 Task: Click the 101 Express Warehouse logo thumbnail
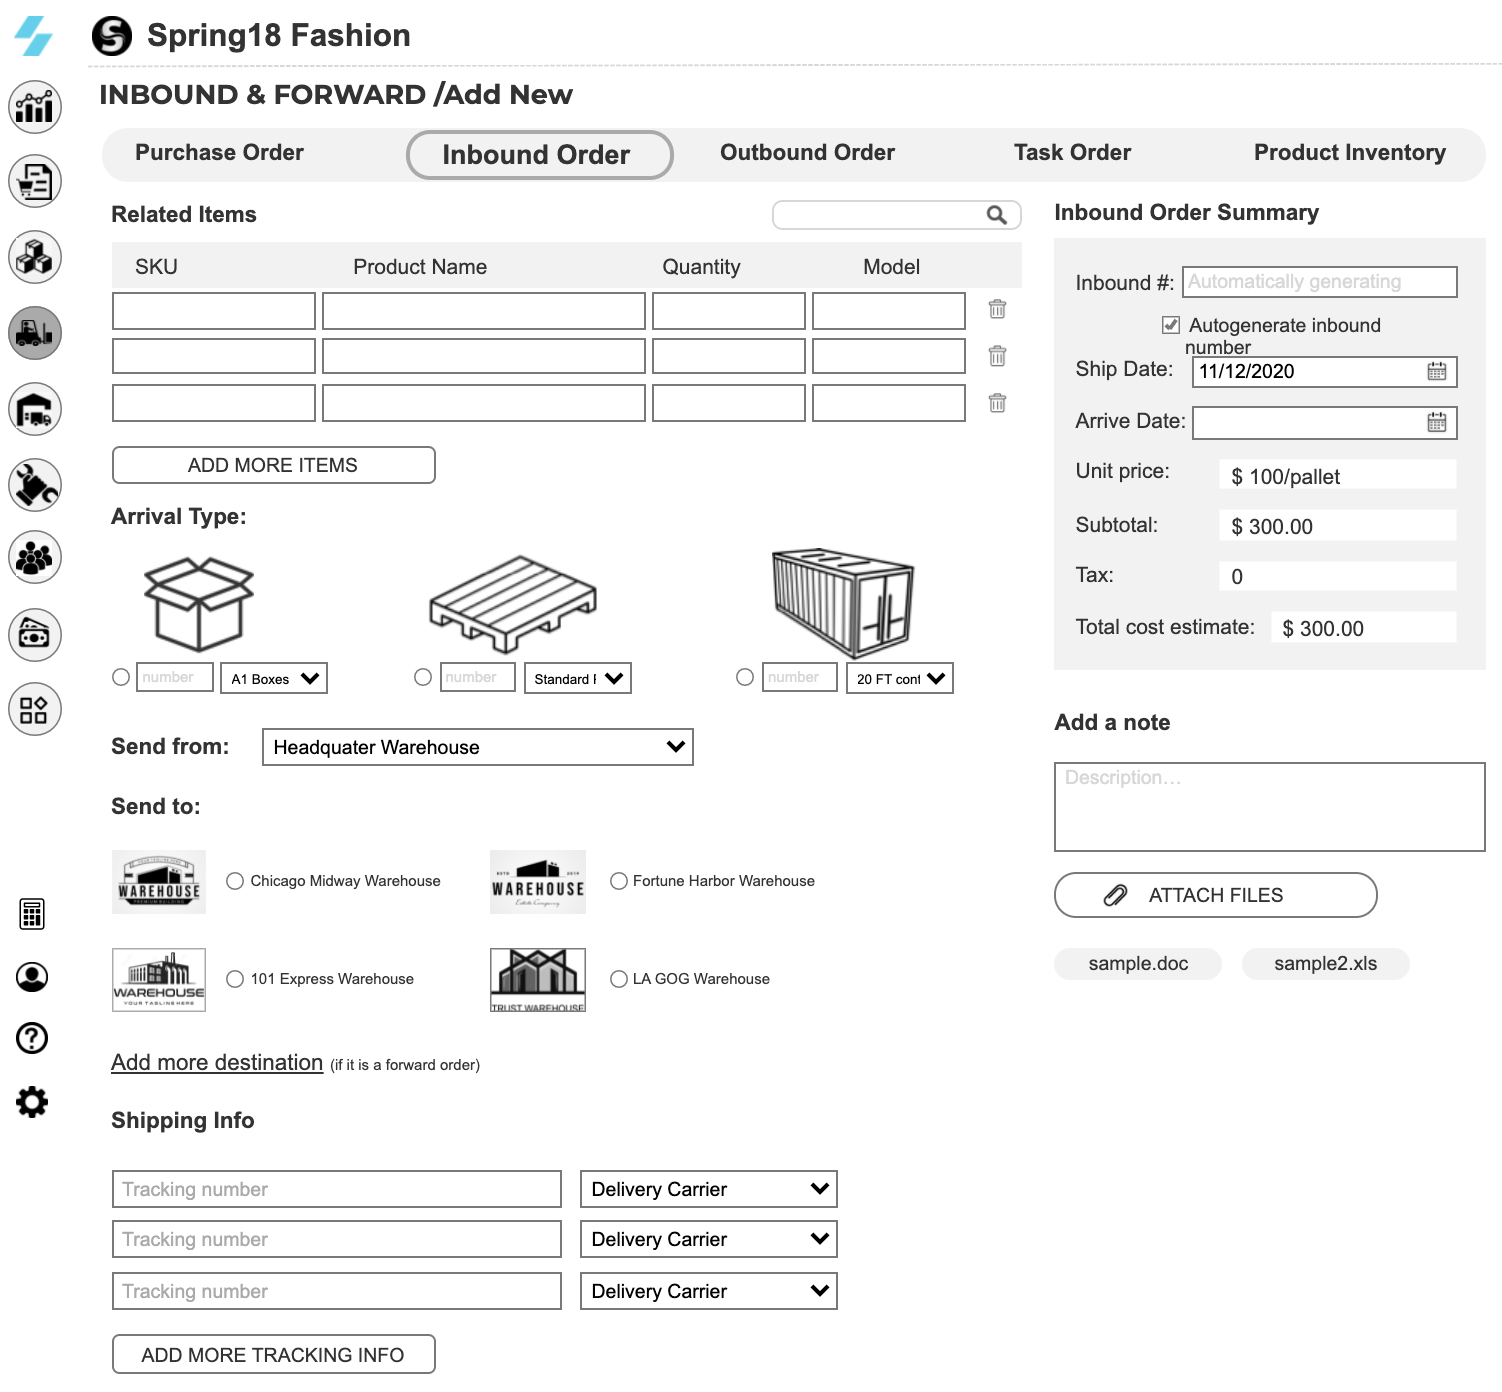coord(159,980)
